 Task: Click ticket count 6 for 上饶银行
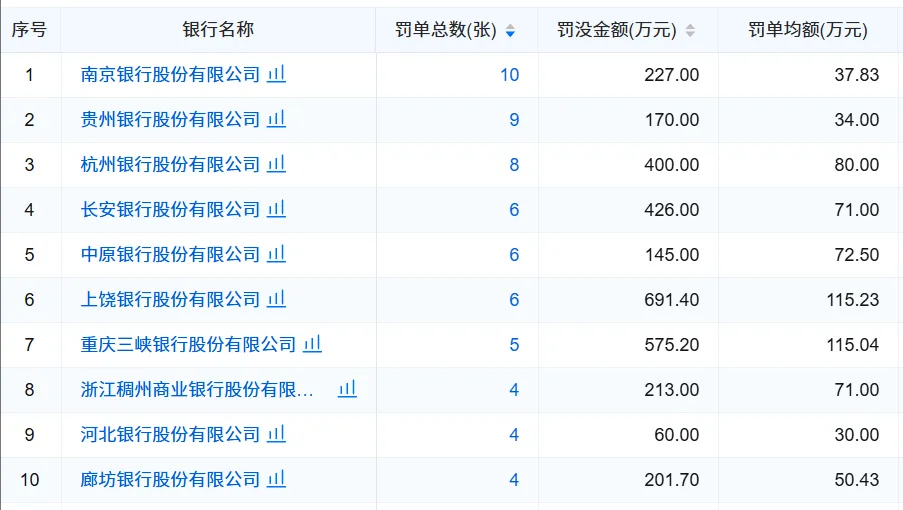pos(514,299)
